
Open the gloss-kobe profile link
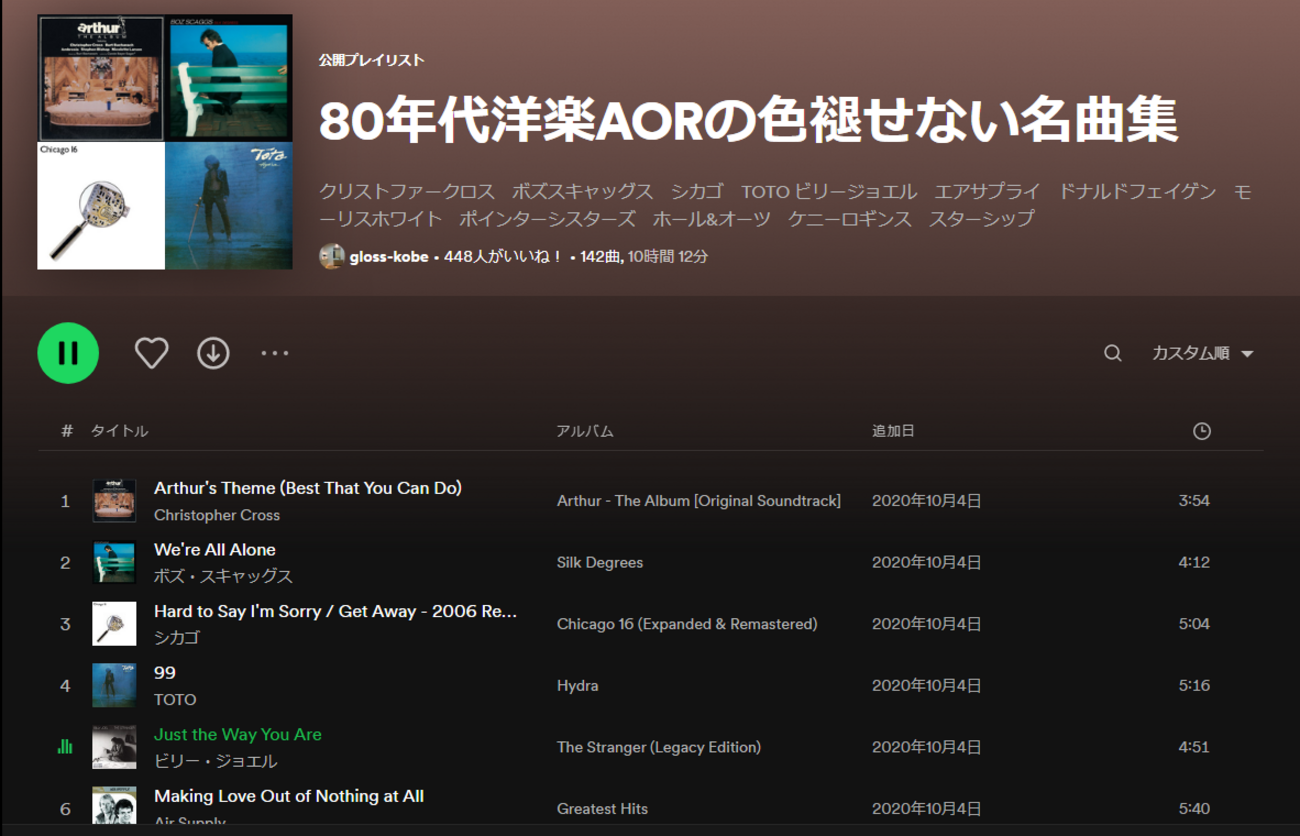389,257
